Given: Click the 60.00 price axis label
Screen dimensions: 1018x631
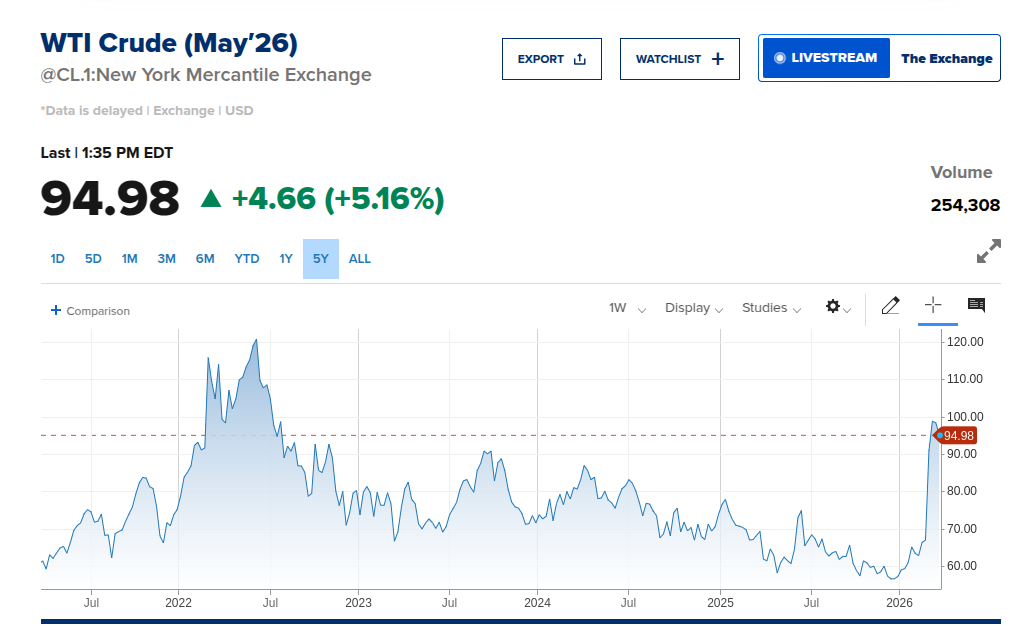Looking at the screenshot, I should 962,566.
